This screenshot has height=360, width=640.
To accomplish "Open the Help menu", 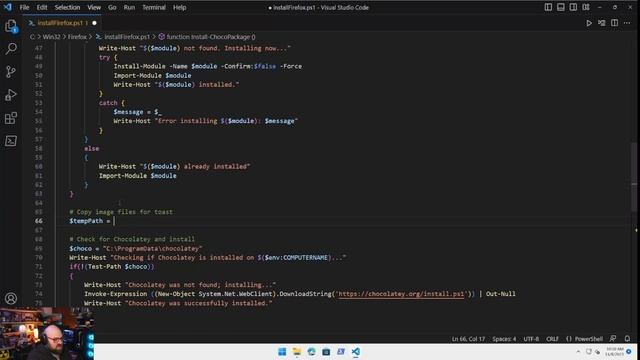I will click(x=179, y=7).
